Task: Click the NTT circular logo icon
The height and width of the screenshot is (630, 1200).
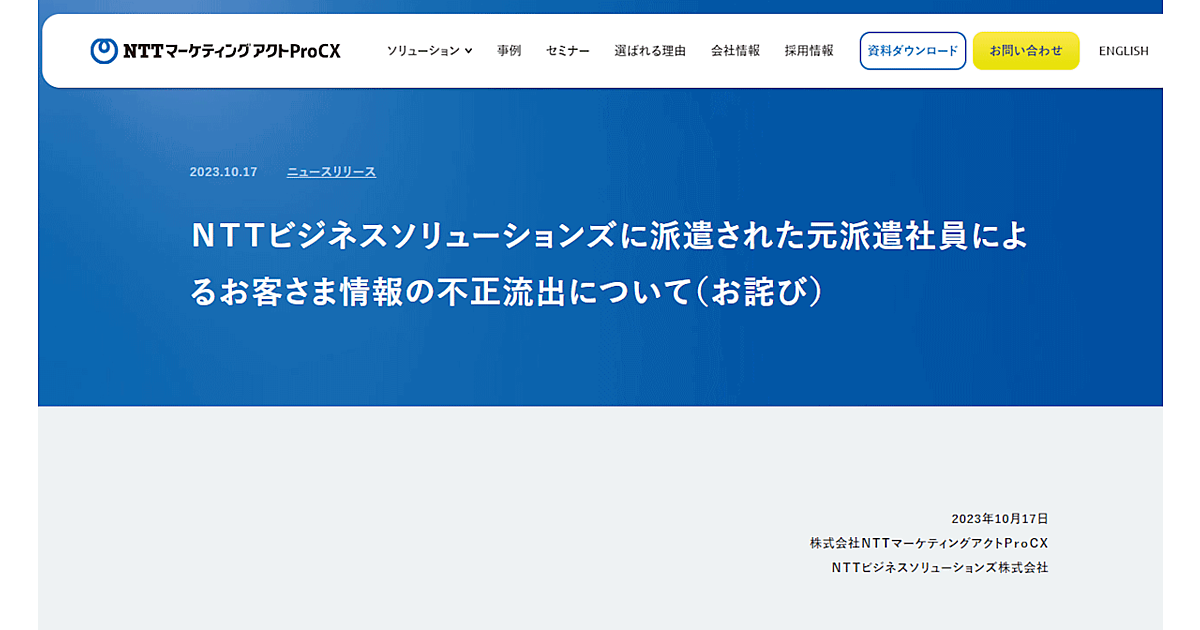Action: (x=104, y=51)
